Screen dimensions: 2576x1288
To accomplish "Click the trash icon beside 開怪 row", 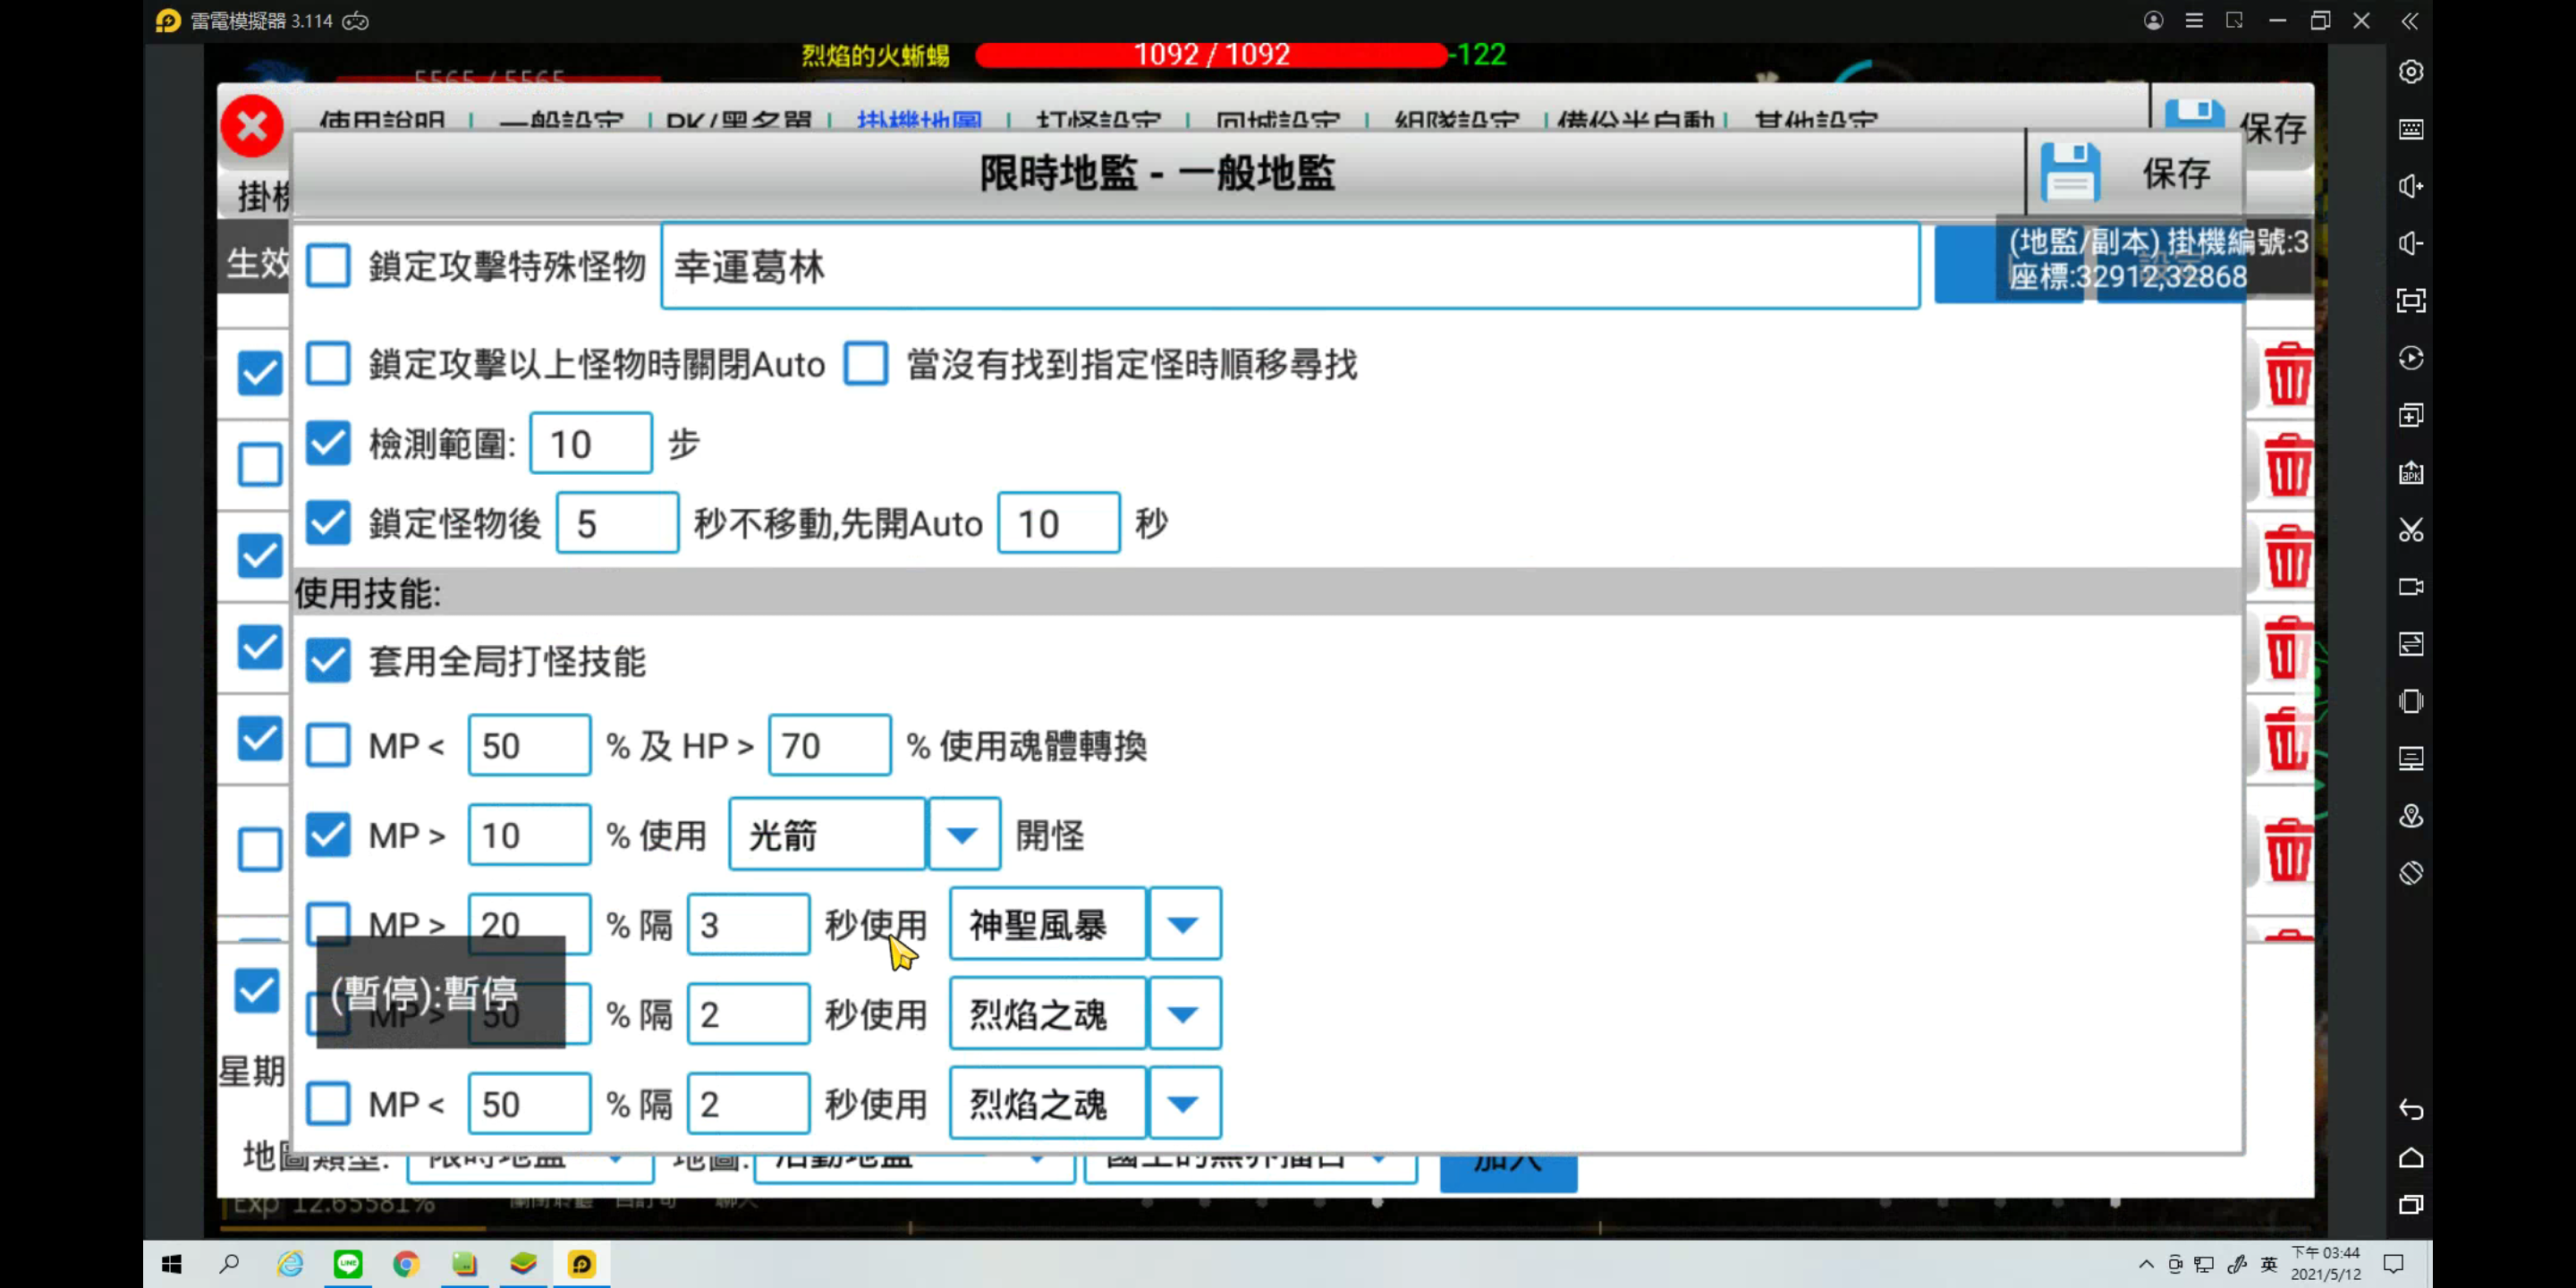I will click(x=2288, y=850).
